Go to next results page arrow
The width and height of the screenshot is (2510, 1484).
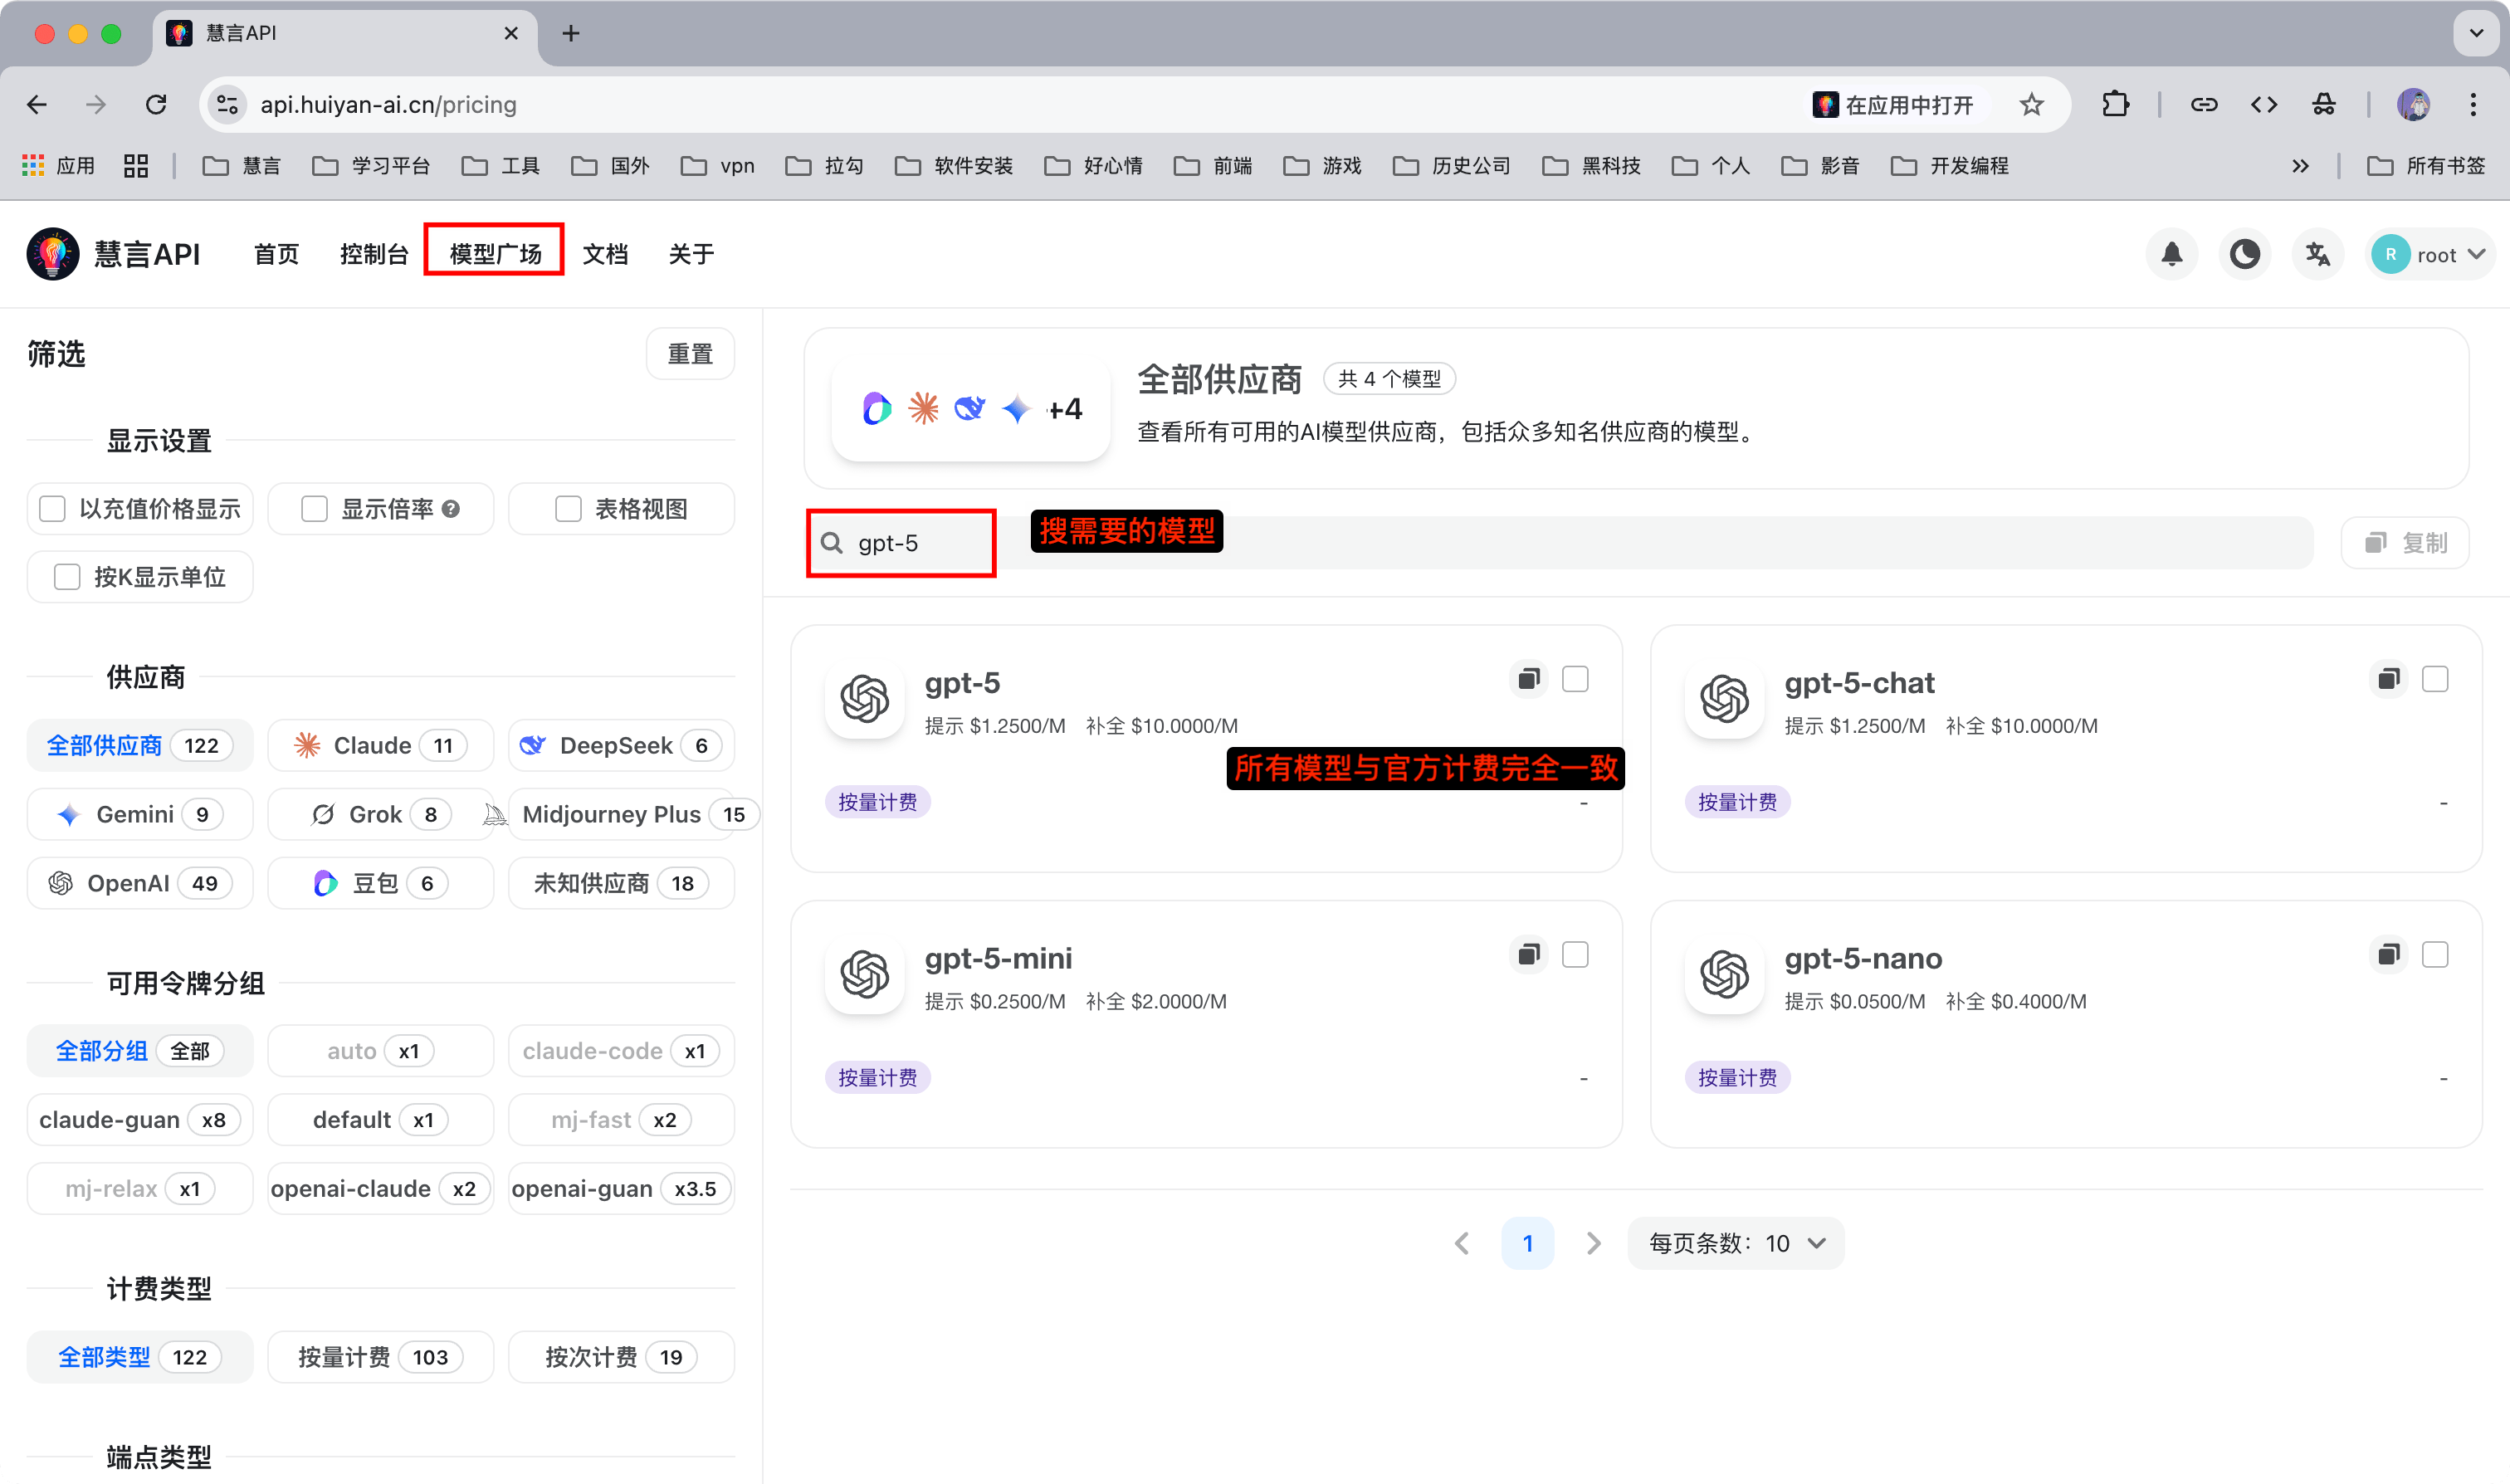1593,1243
